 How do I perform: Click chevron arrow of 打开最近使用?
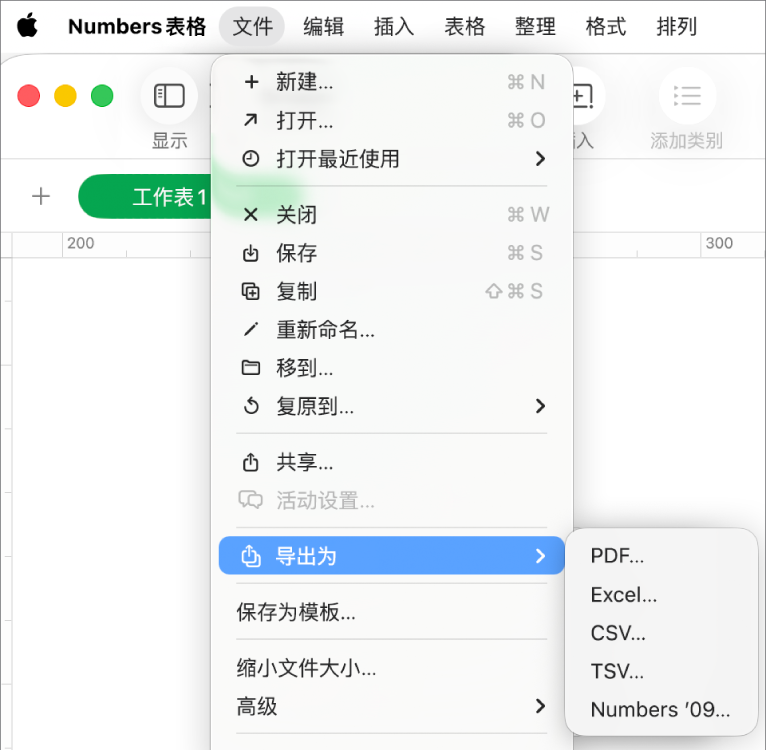540,159
